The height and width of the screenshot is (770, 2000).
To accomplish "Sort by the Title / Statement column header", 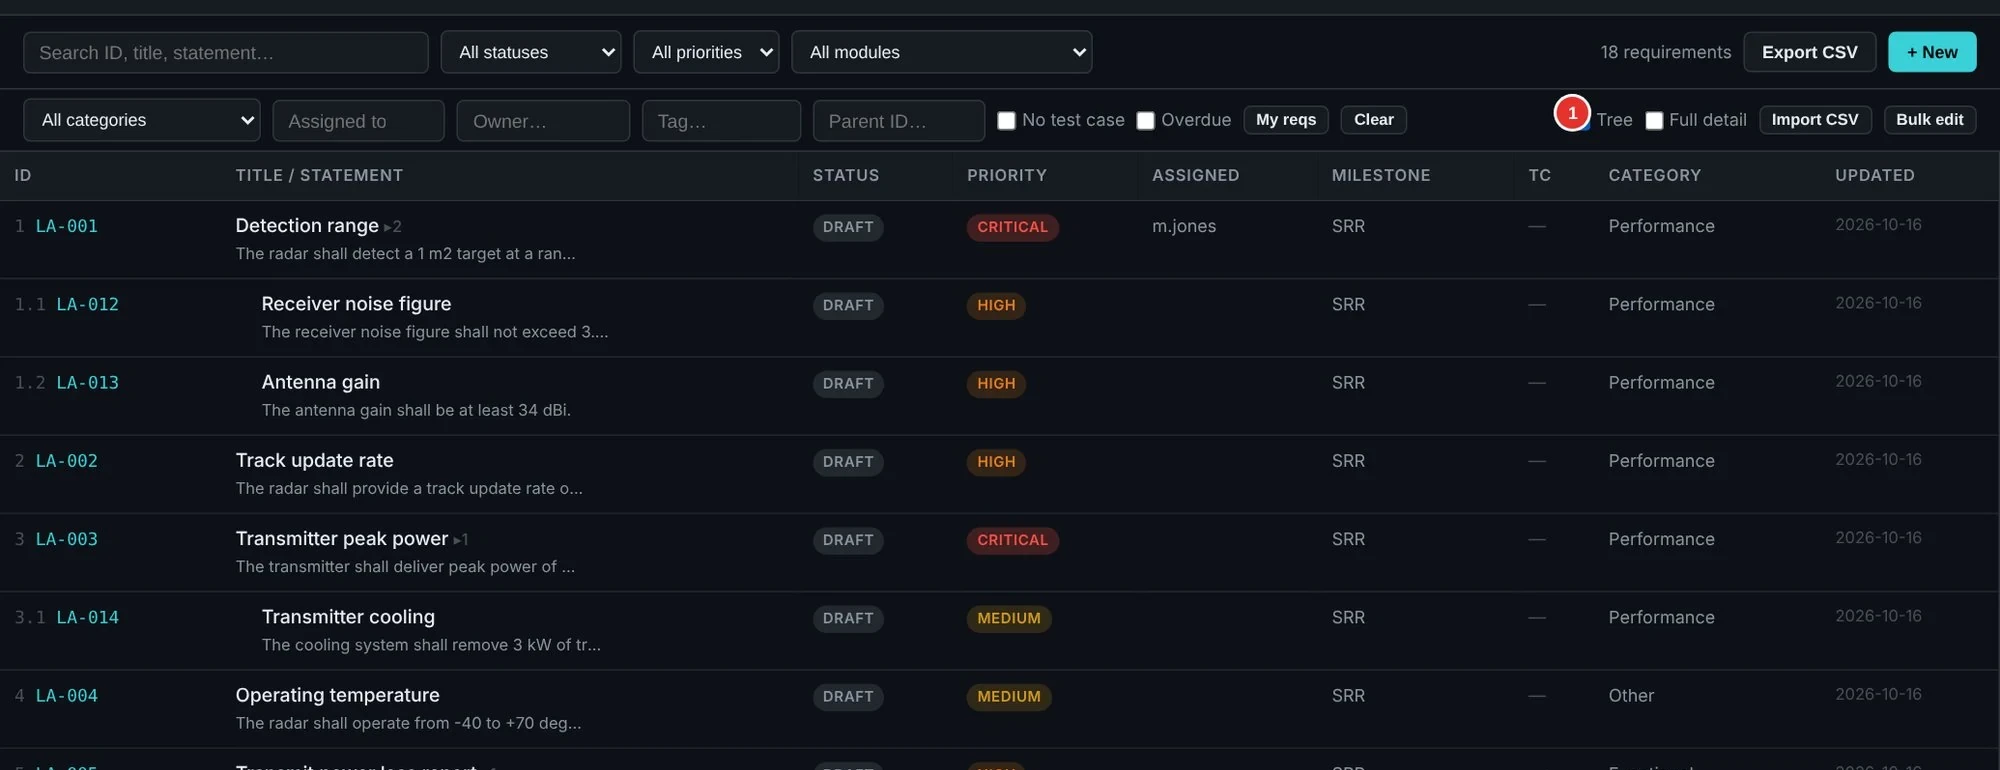I will tap(319, 176).
